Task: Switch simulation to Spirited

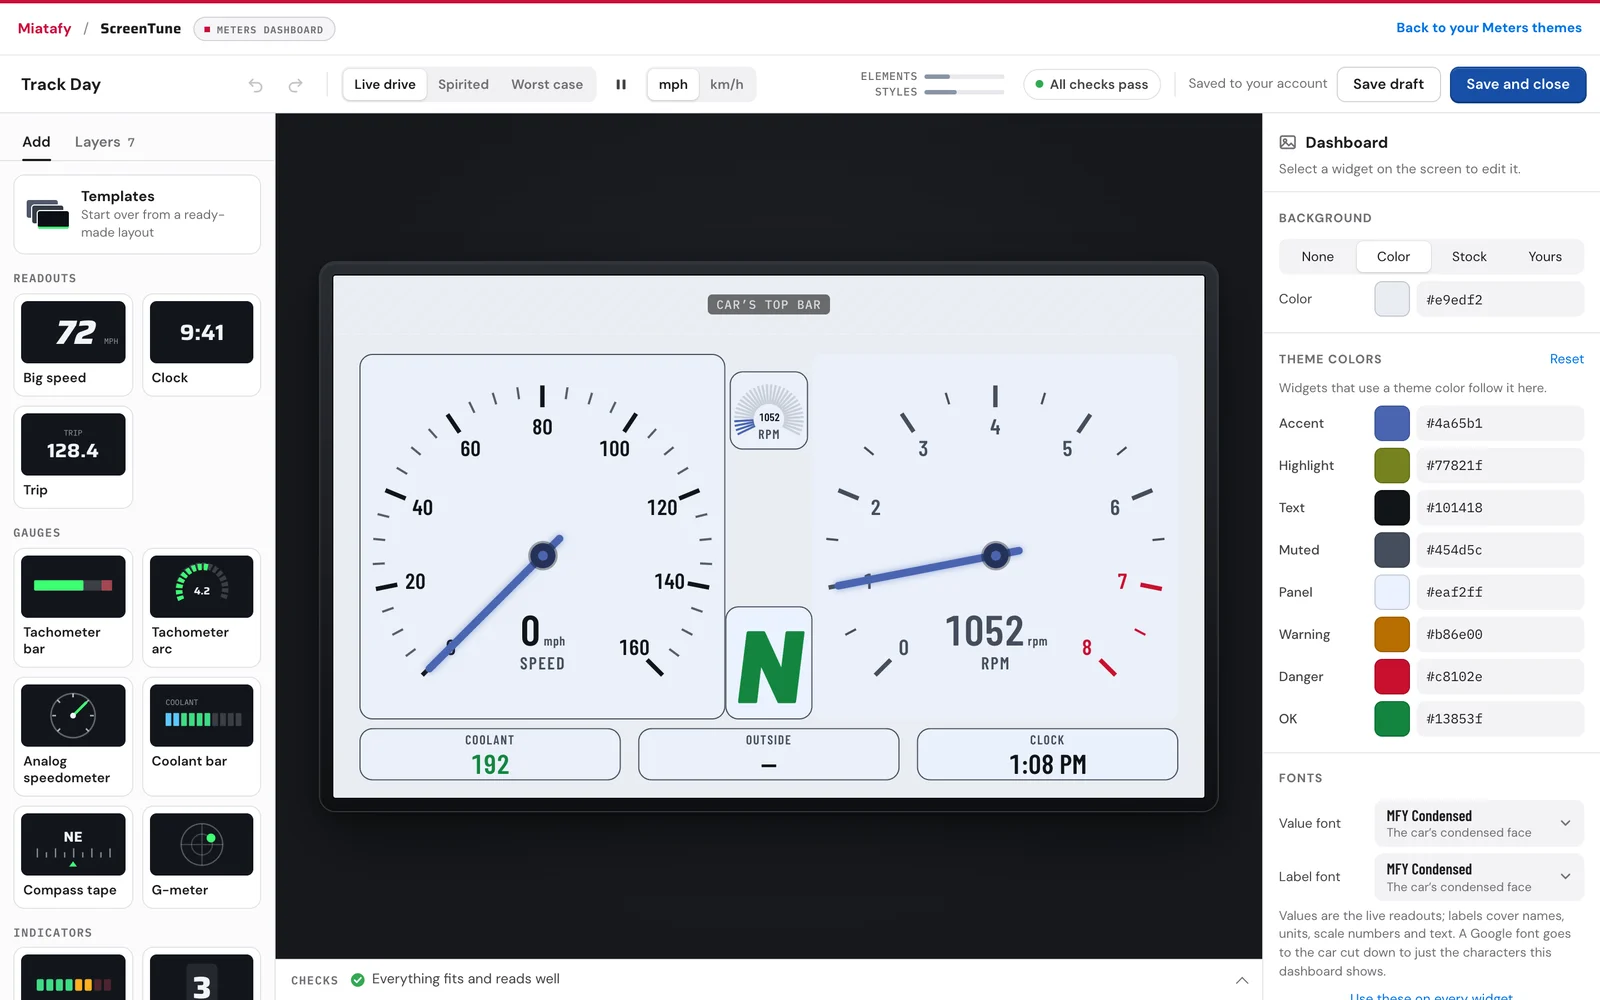Action: 463,85
